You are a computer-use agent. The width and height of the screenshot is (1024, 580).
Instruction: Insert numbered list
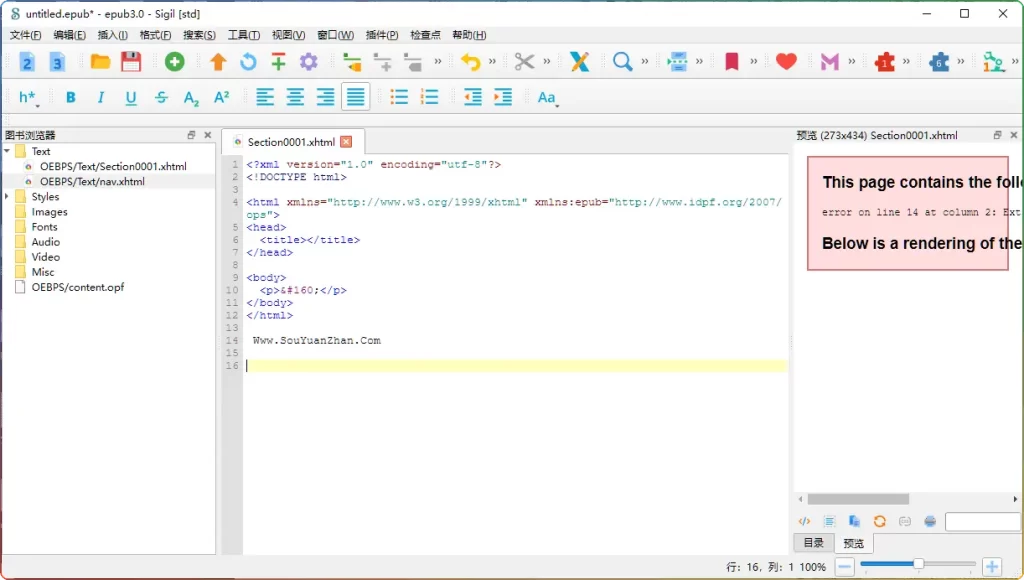[x=429, y=97]
